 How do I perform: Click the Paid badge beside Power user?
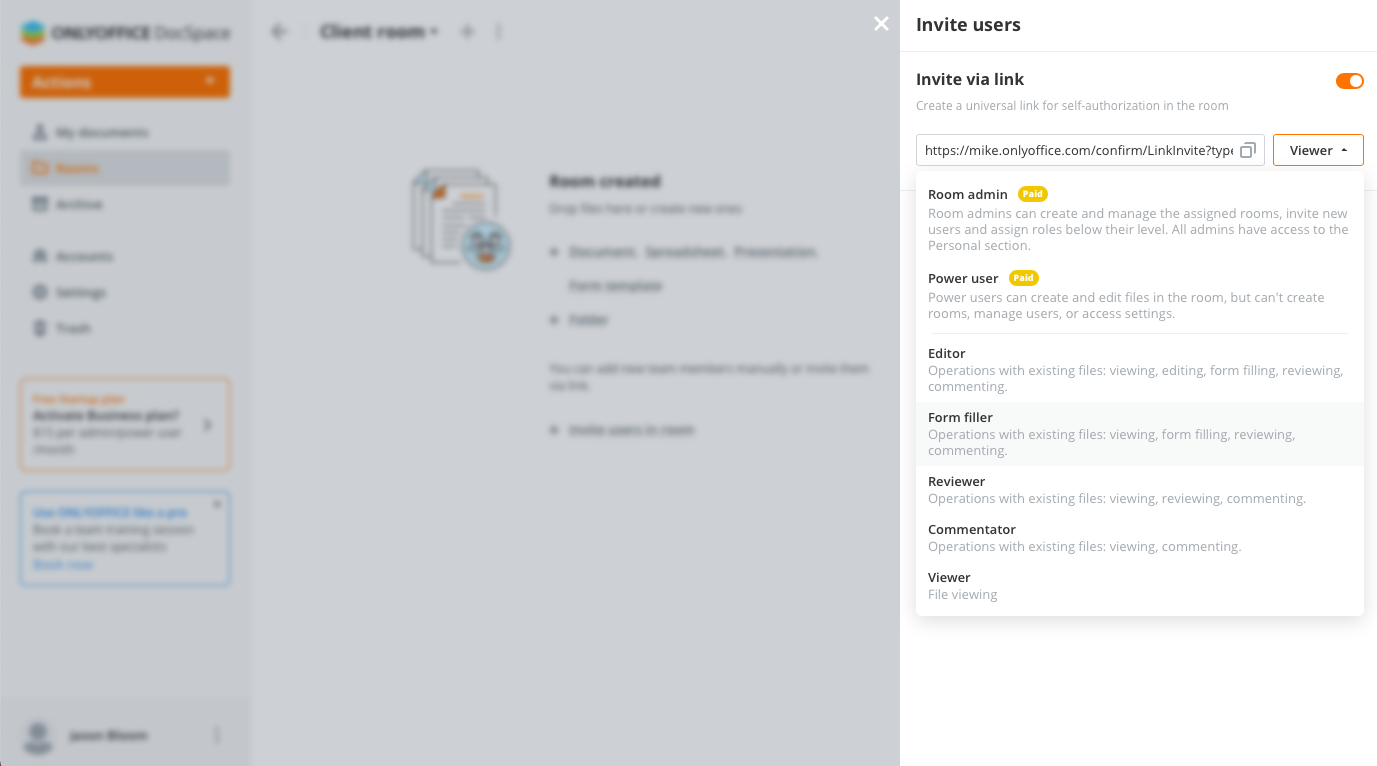(1024, 278)
